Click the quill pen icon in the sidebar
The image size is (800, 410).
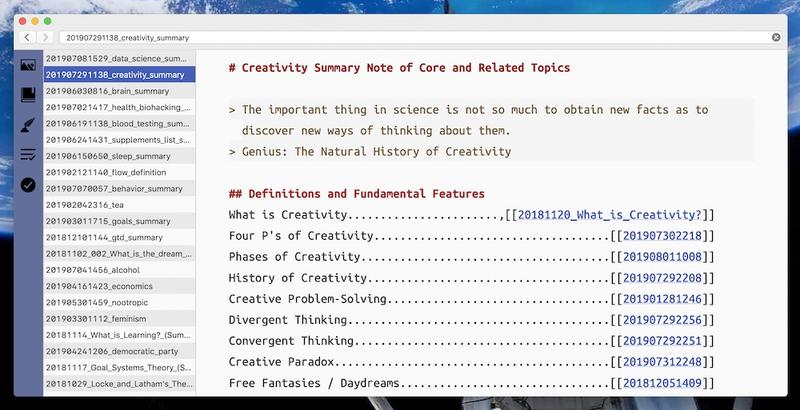click(x=28, y=125)
